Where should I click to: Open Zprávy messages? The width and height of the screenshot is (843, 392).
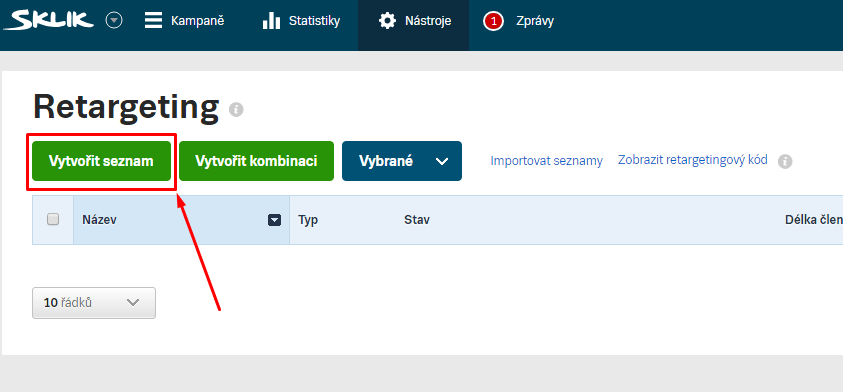point(534,21)
